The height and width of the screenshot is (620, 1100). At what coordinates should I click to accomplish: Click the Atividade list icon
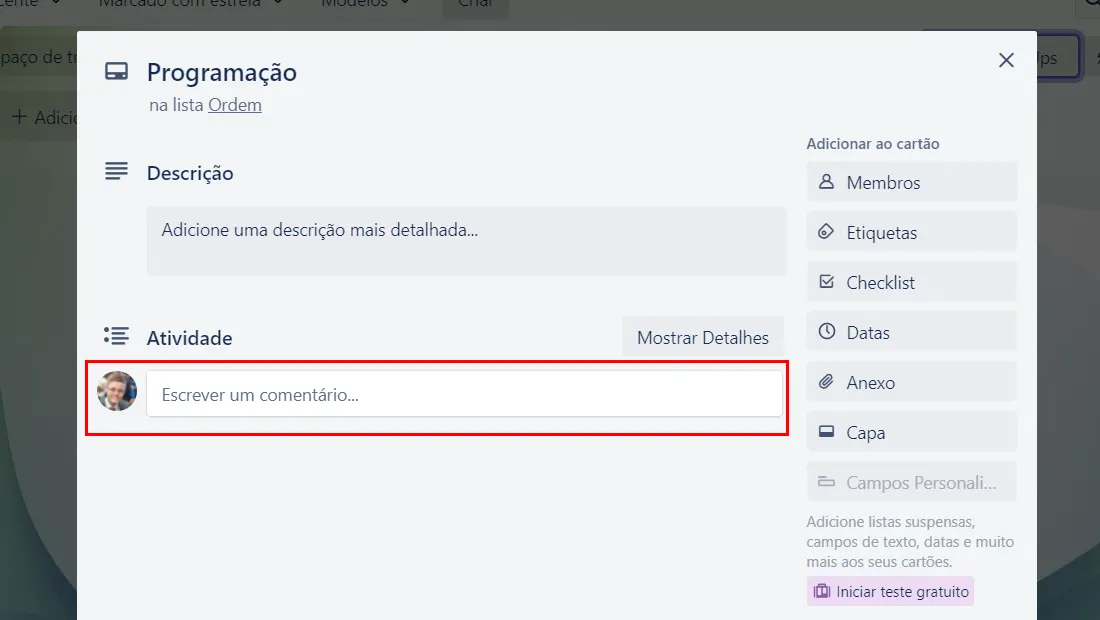coord(116,336)
